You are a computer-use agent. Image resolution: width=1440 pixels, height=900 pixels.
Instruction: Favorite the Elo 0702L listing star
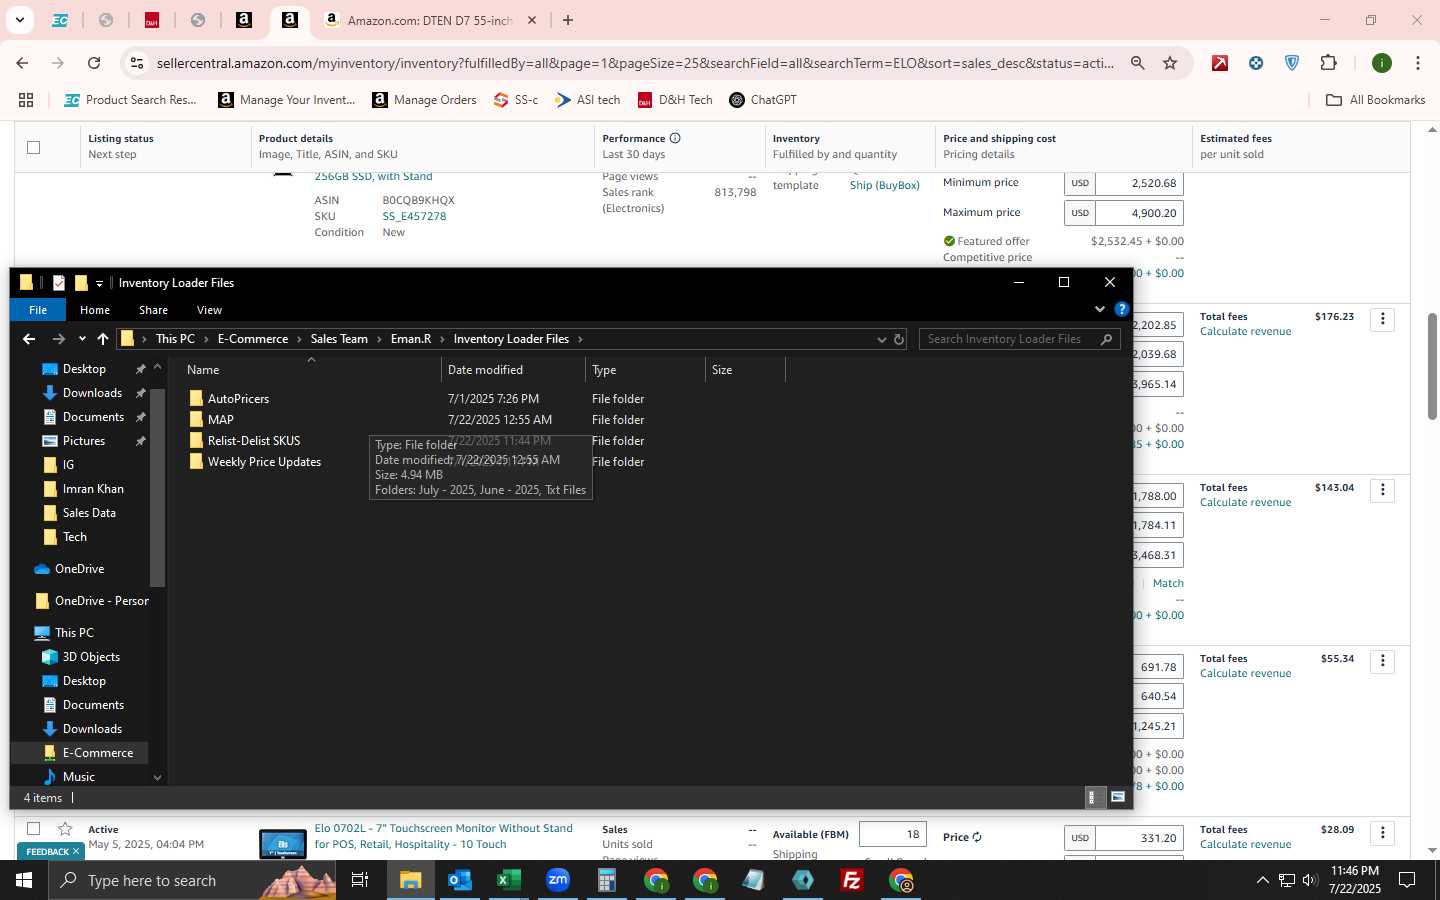pyautogui.click(x=65, y=829)
